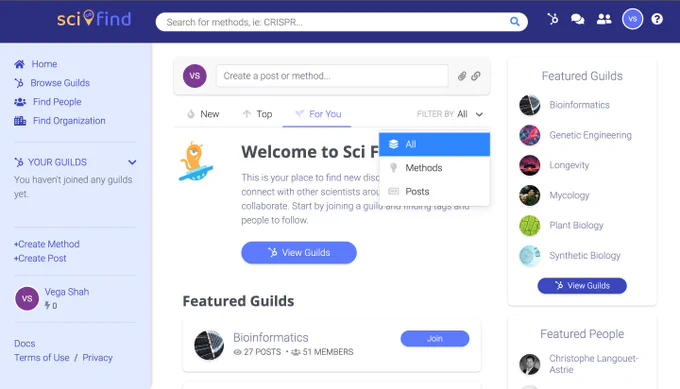Click the Find Organization building icon
This screenshot has height=389, width=680.
pos(20,121)
